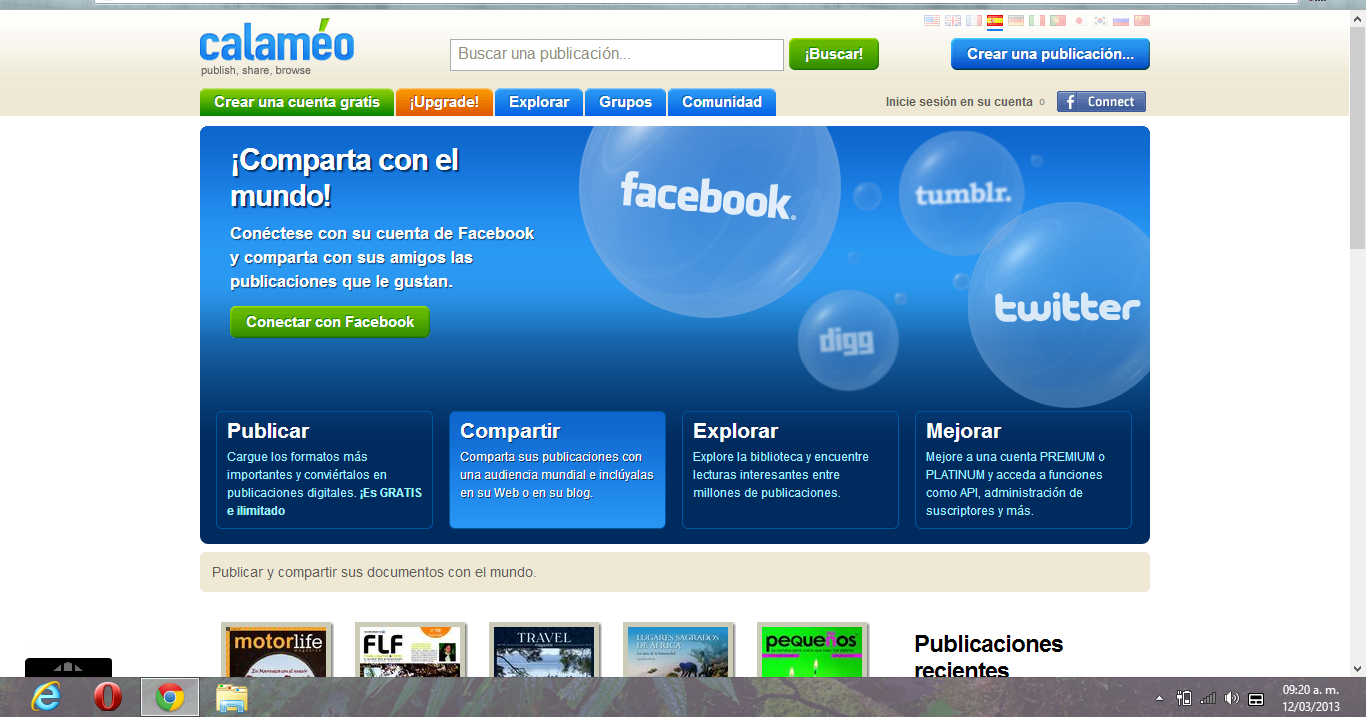
Task: Switch language with the US flag icon
Action: click(x=932, y=19)
